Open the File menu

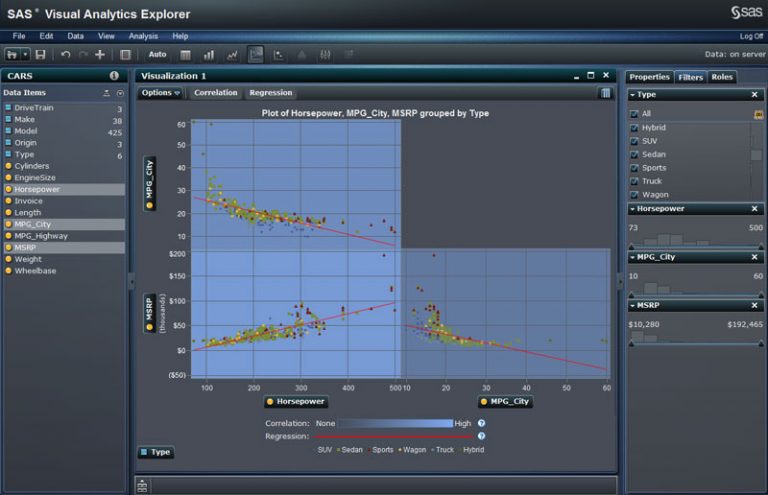19,36
